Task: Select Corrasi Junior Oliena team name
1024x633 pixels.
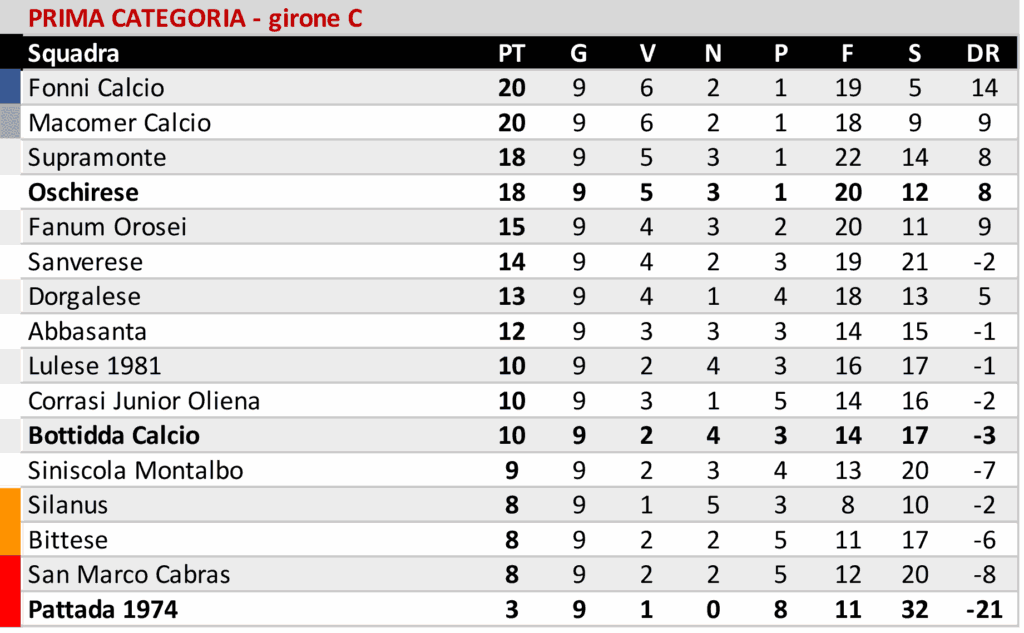Action: [x=144, y=401]
